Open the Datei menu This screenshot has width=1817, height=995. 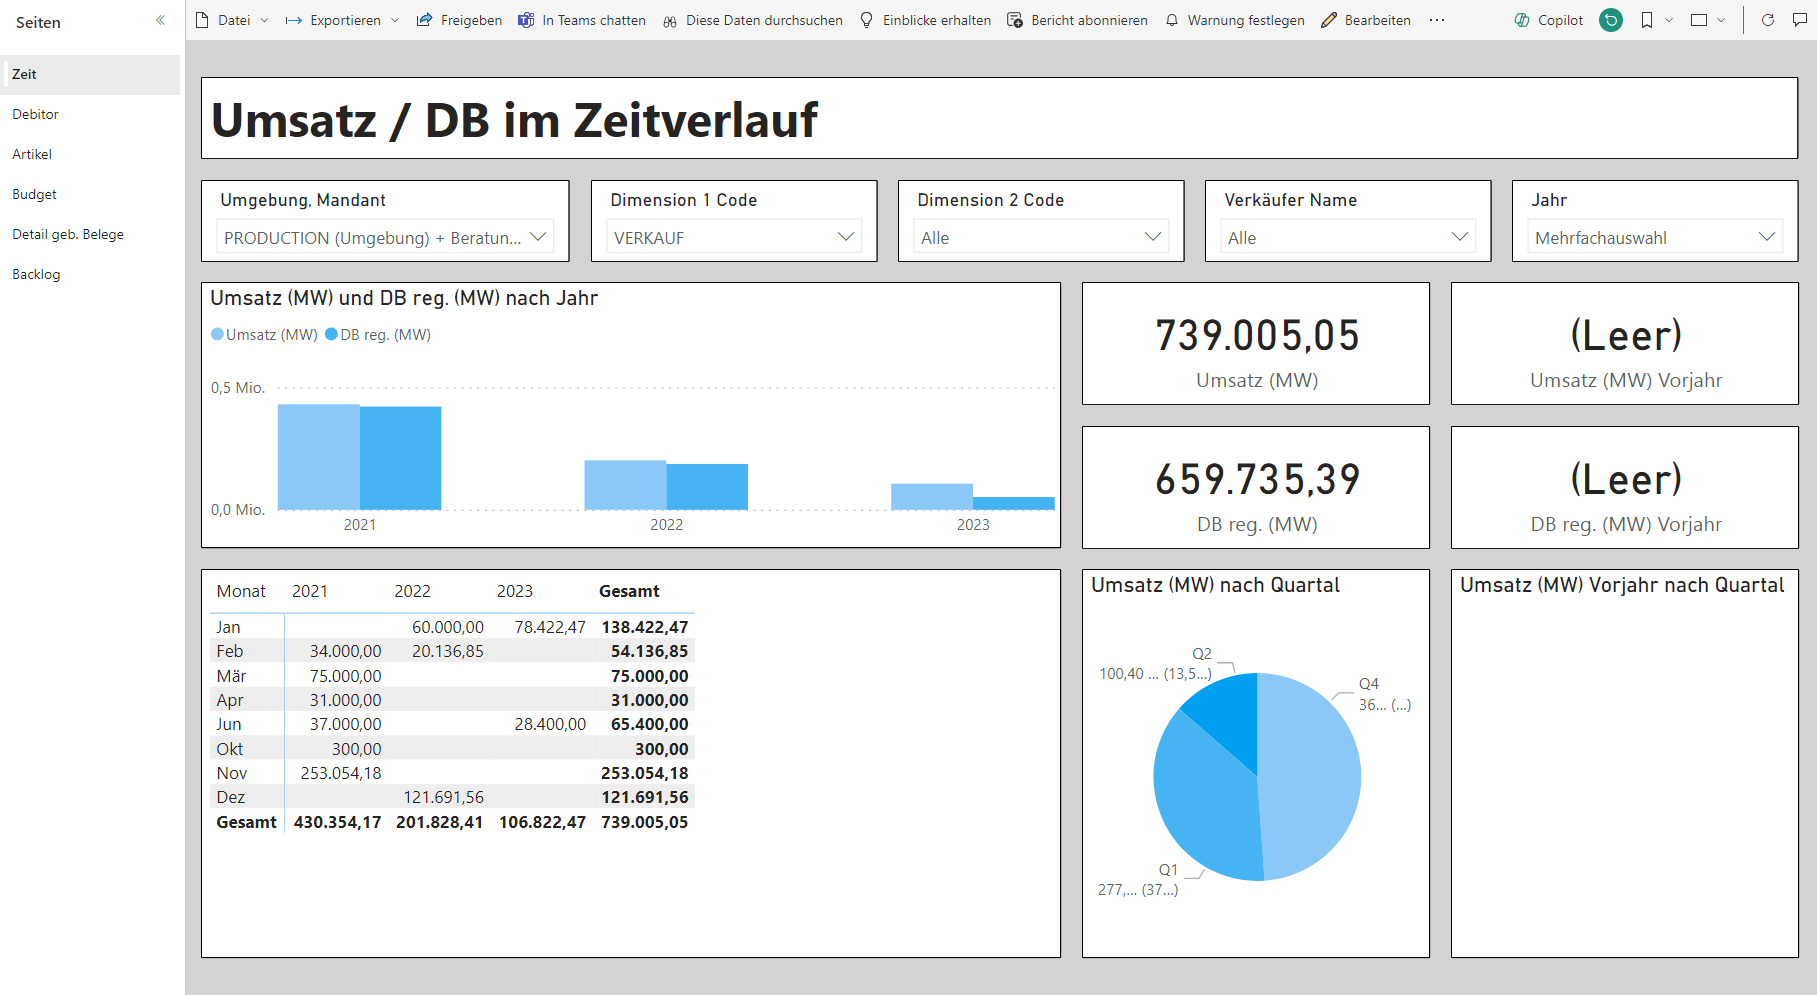pyautogui.click(x=232, y=20)
